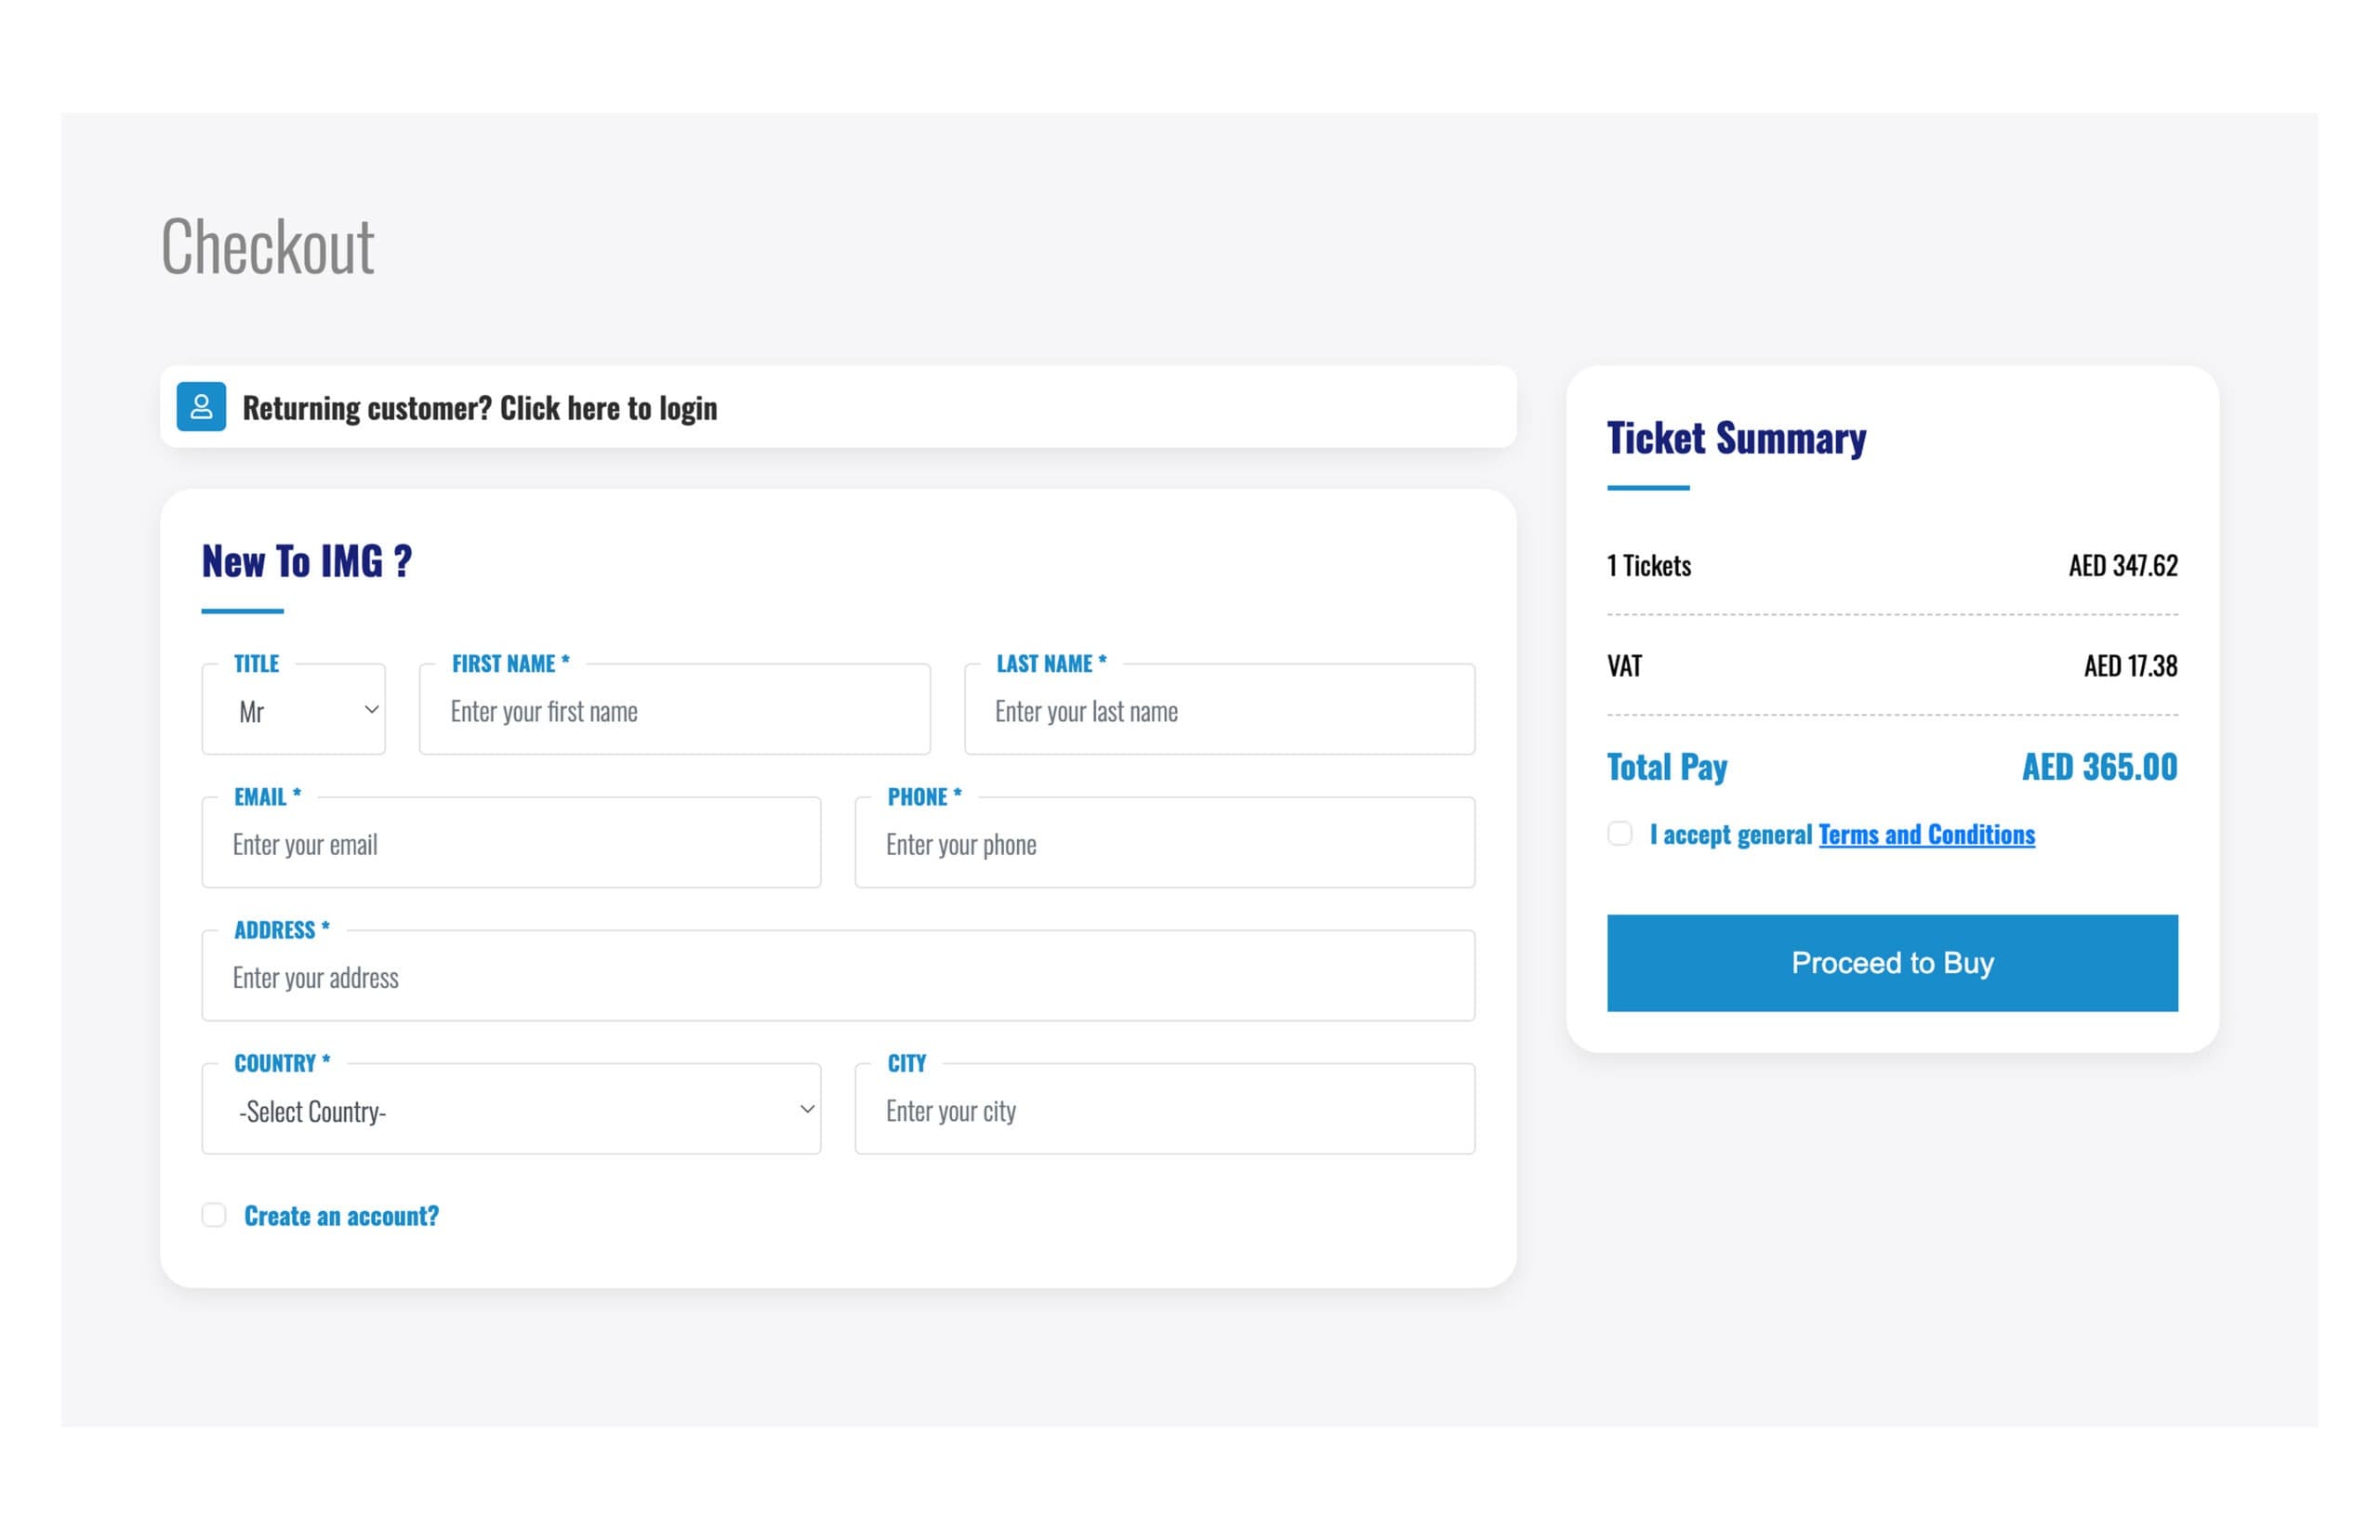Click Returning customer login banner
The width and height of the screenshot is (2380, 1540).
coord(480,408)
